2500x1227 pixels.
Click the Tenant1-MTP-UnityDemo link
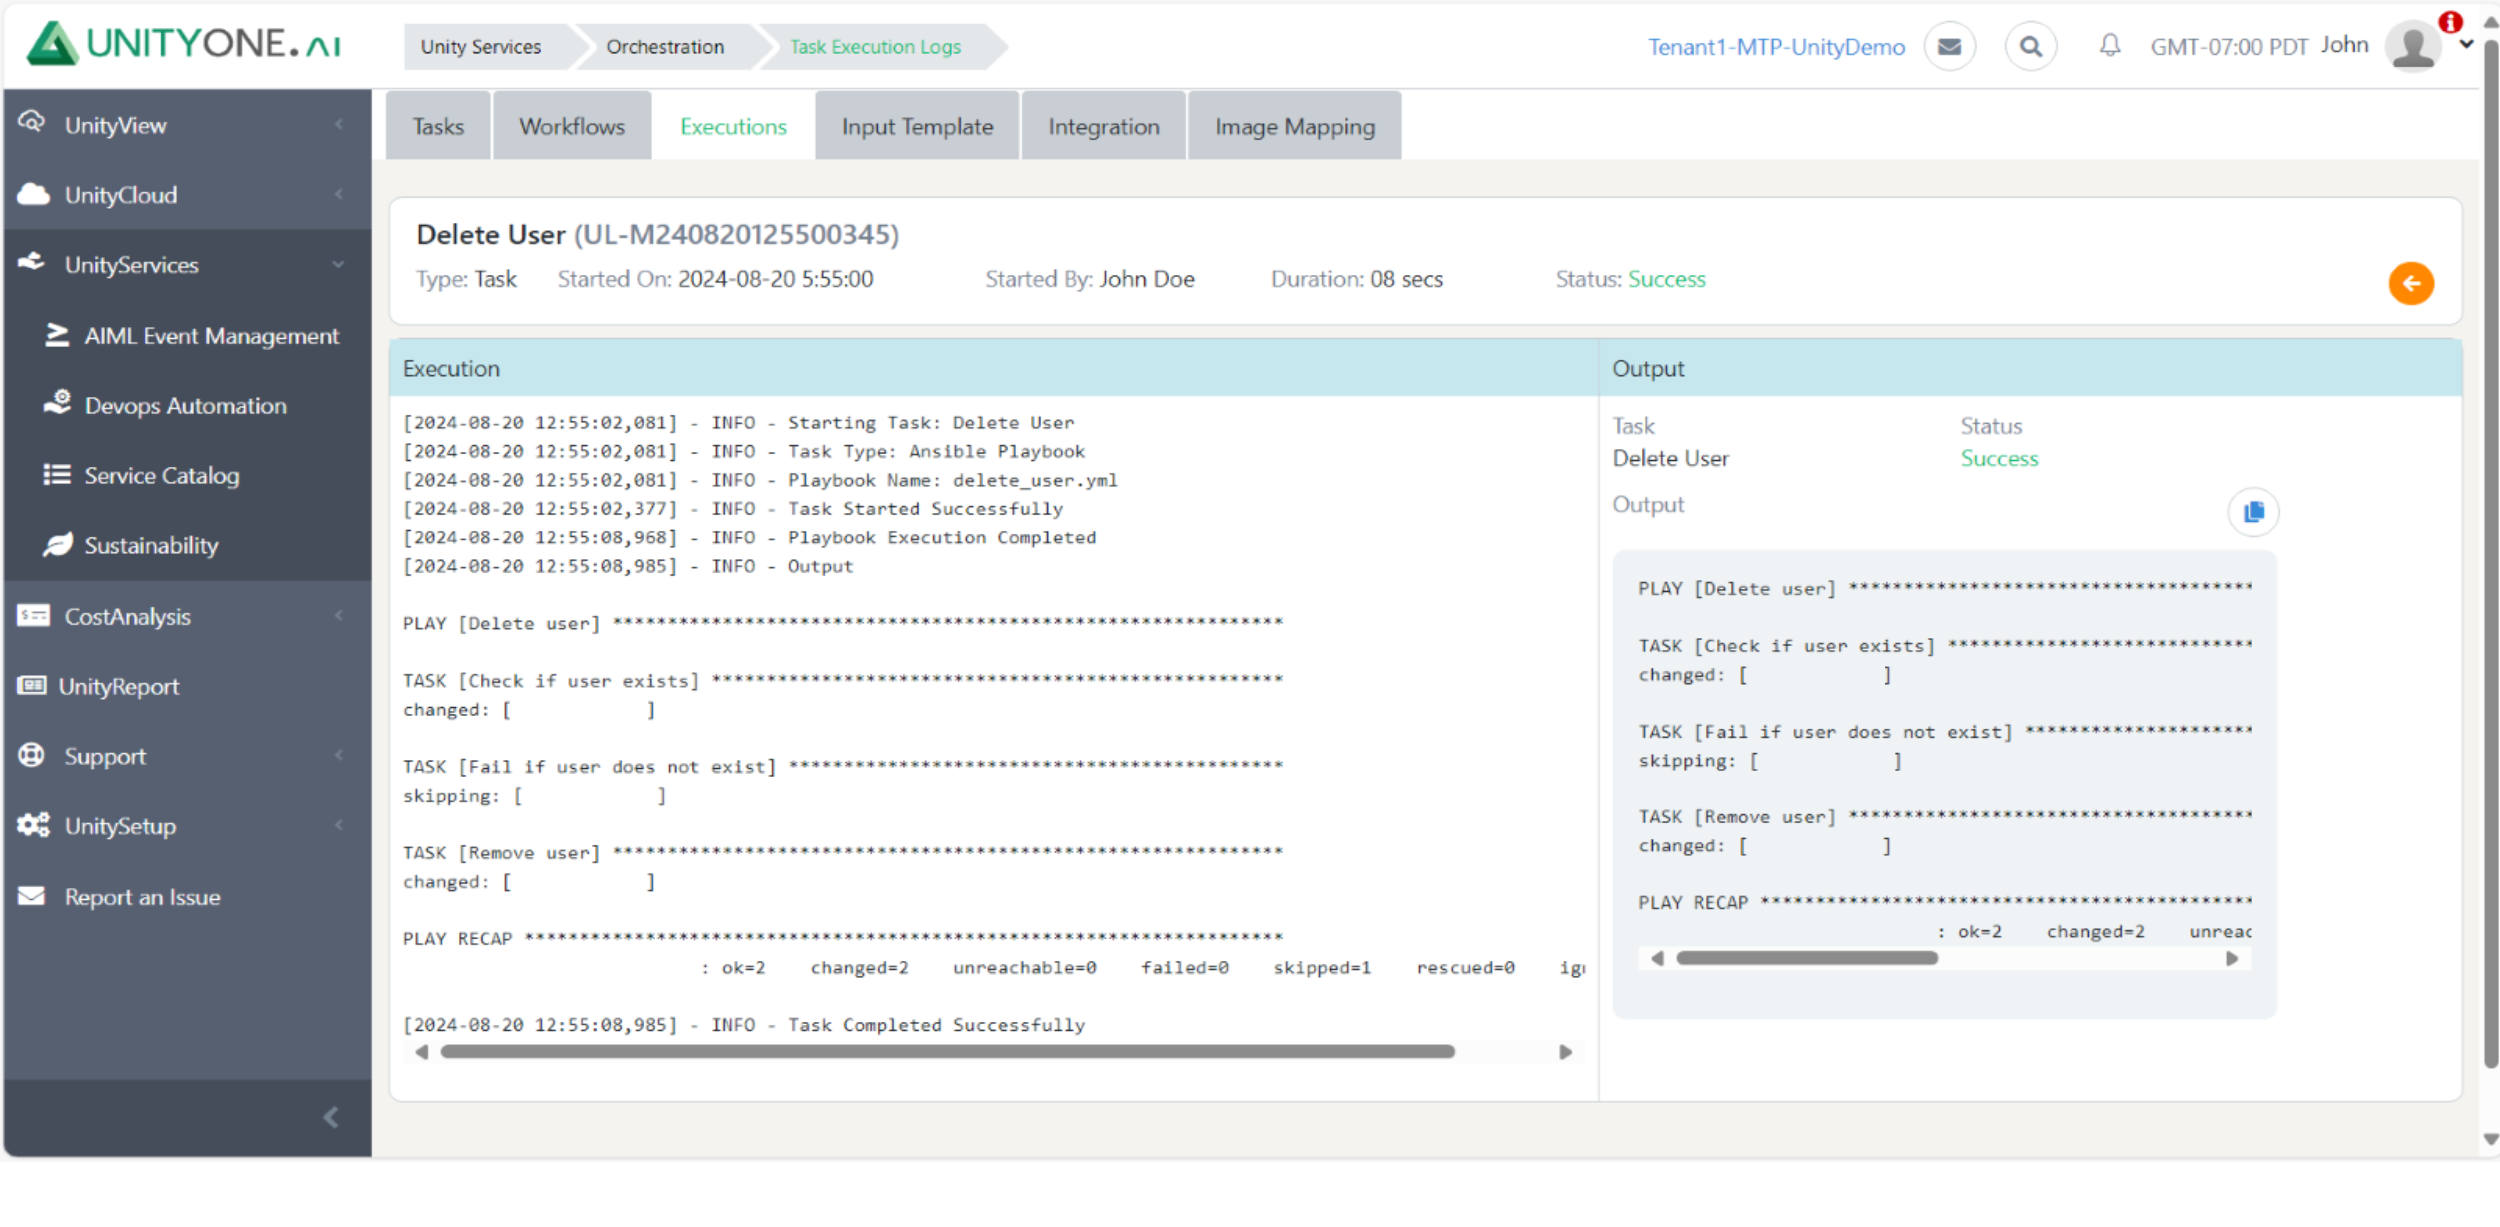click(1776, 47)
